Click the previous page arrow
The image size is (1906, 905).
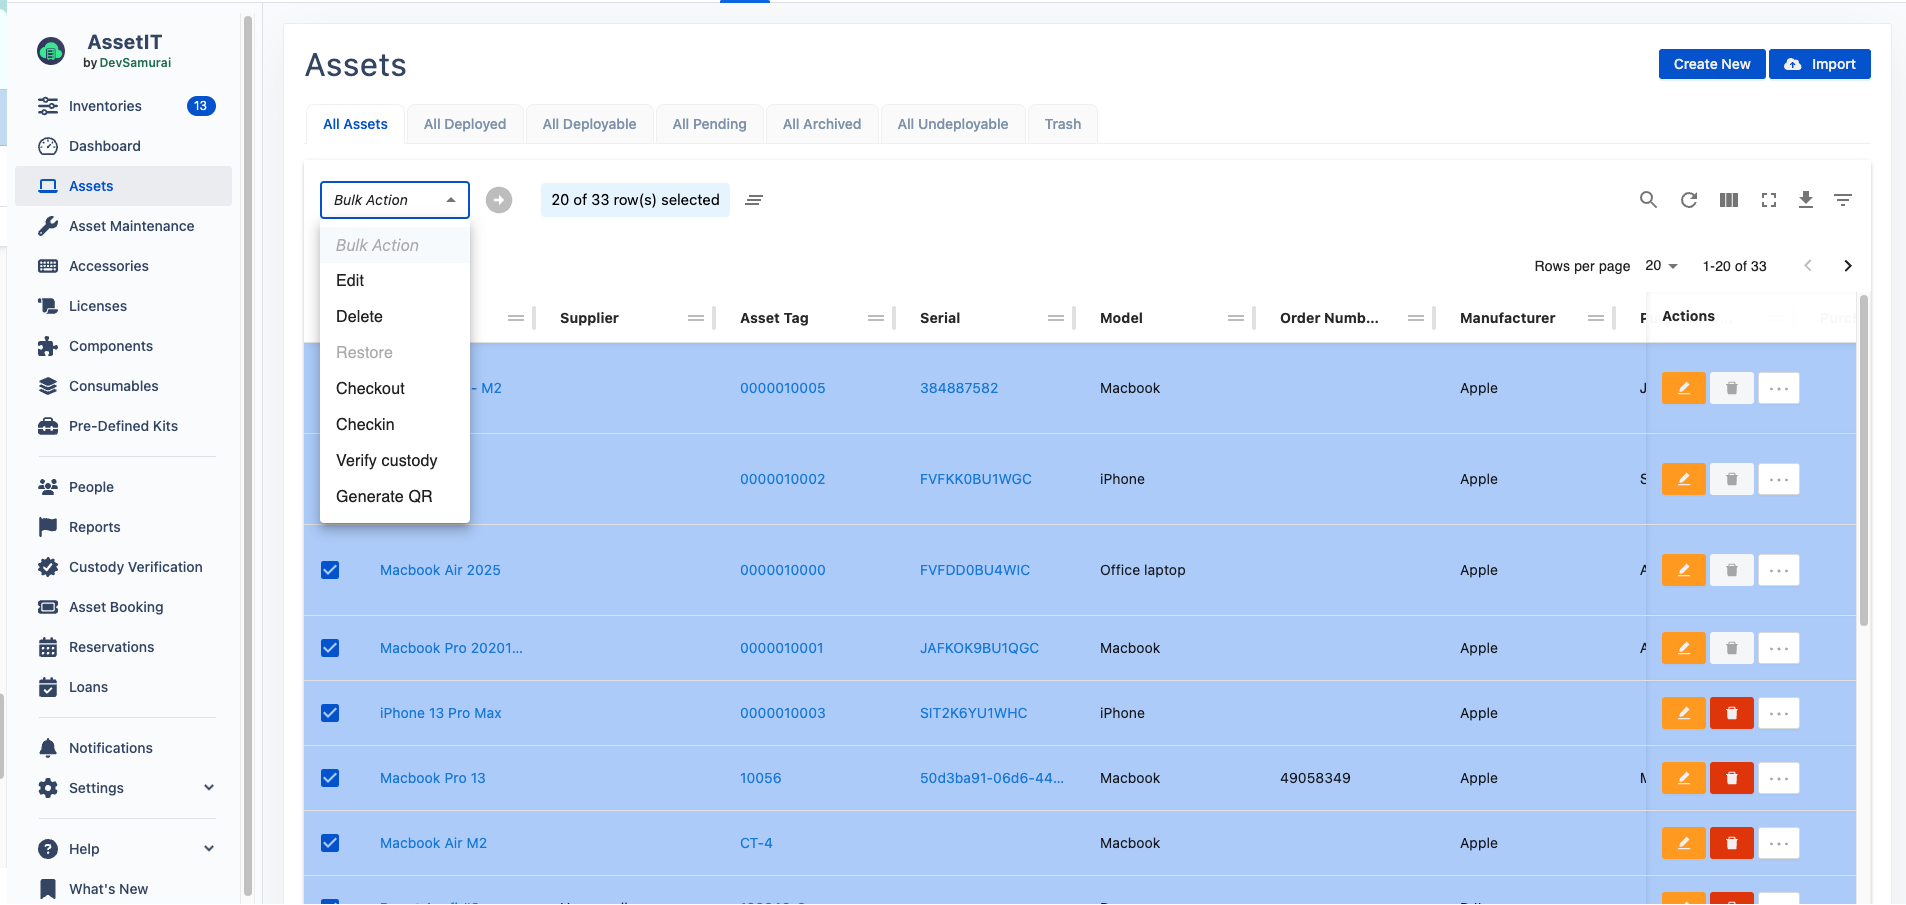(x=1808, y=266)
